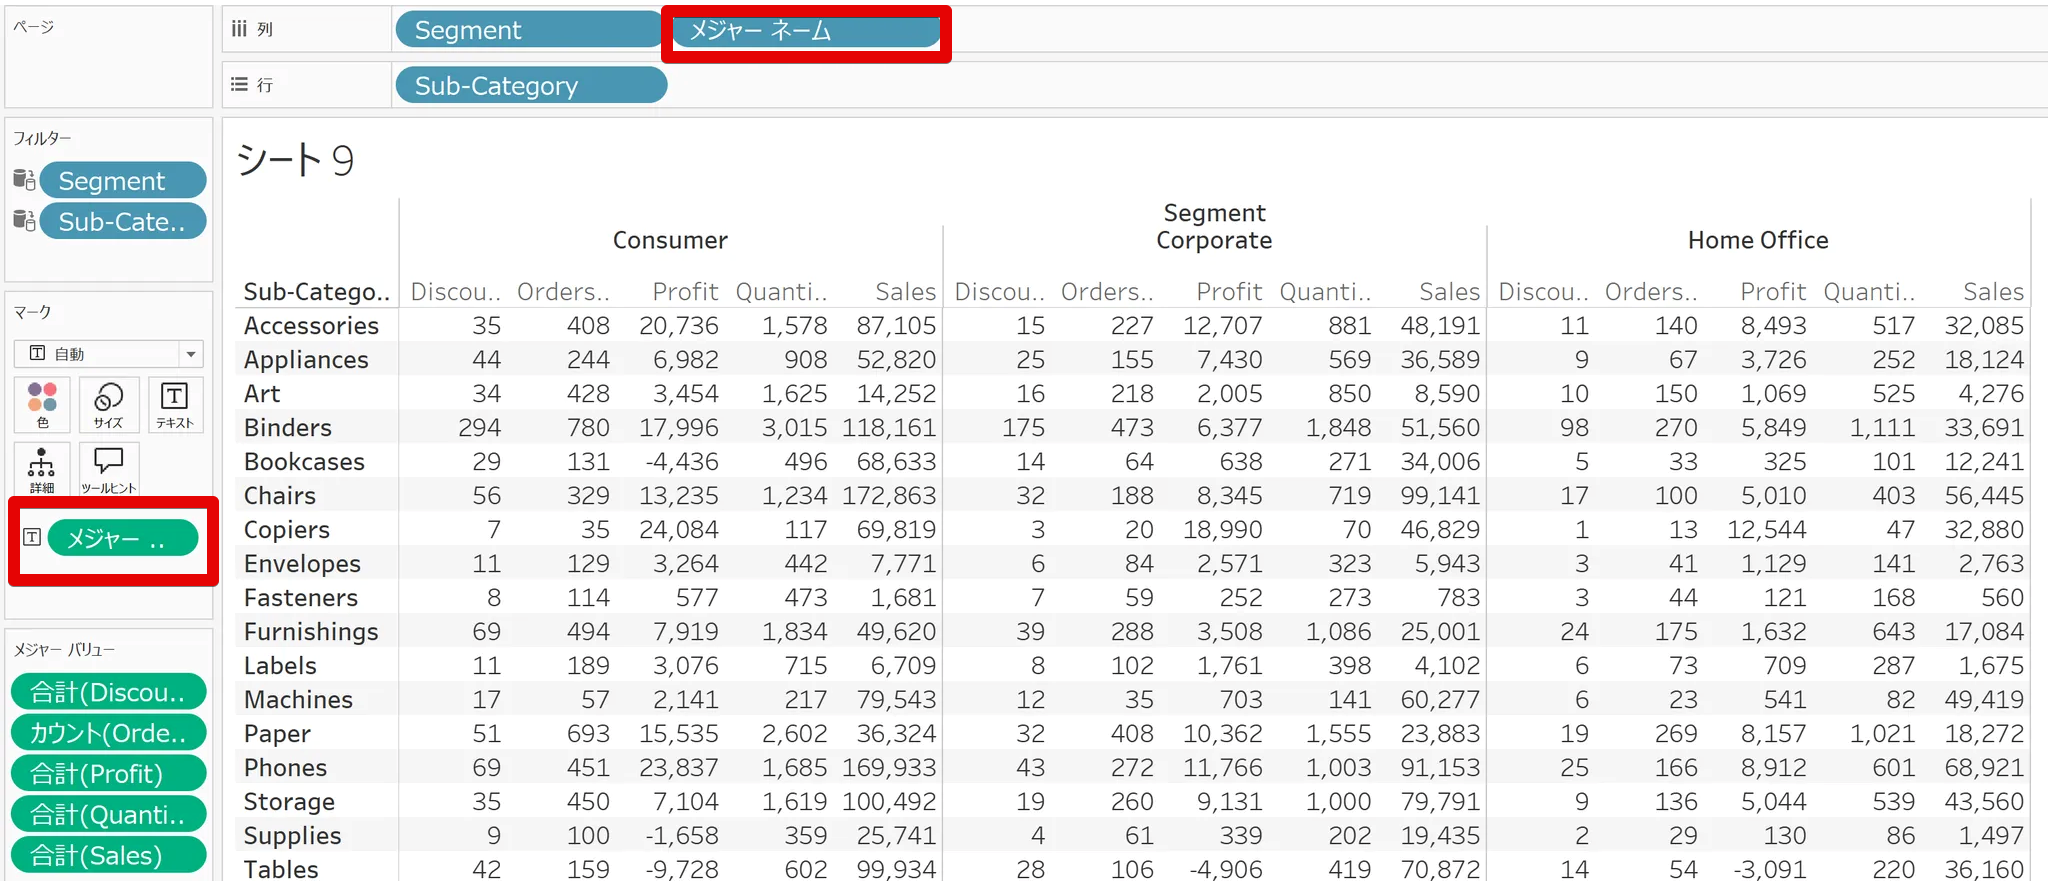Click the Supplies row label
This screenshot has width=2048, height=881.
[x=292, y=836]
